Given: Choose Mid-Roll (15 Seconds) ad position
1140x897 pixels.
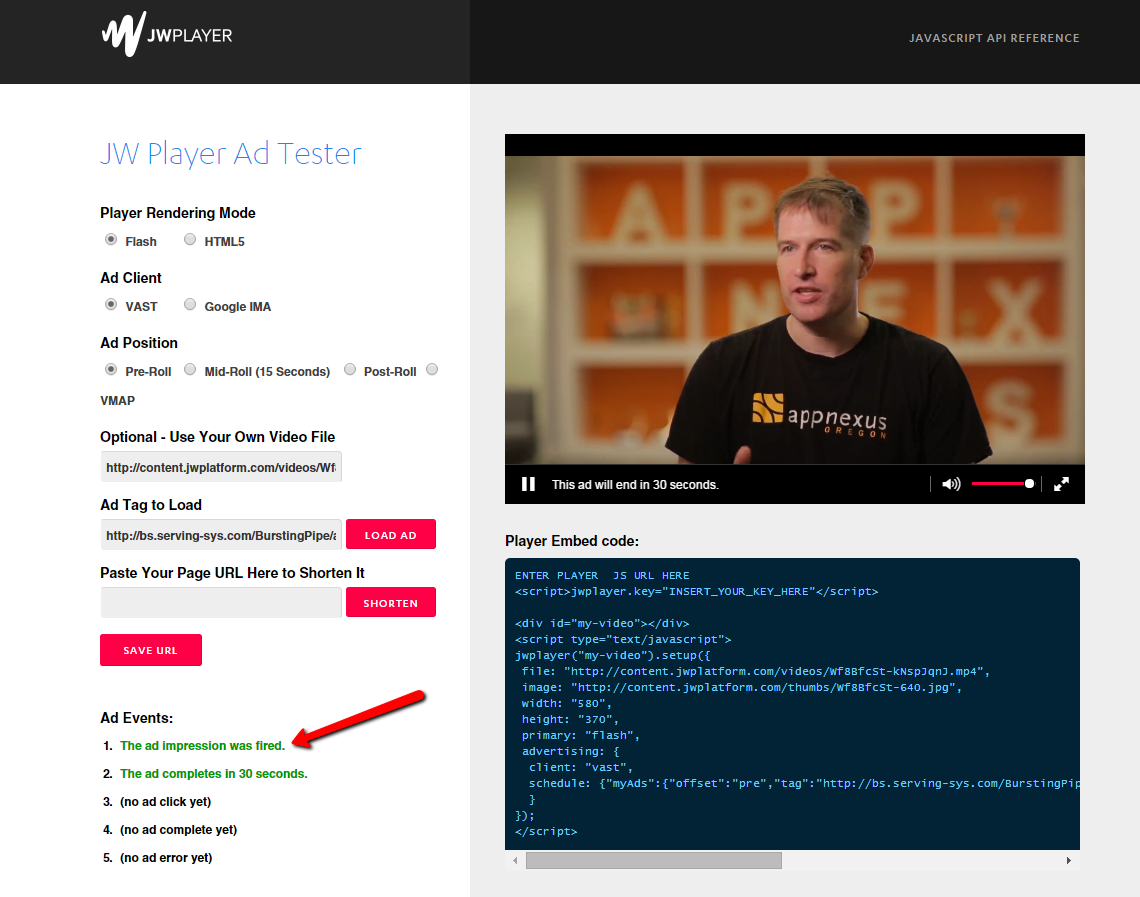Looking at the screenshot, I should point(190,369).
